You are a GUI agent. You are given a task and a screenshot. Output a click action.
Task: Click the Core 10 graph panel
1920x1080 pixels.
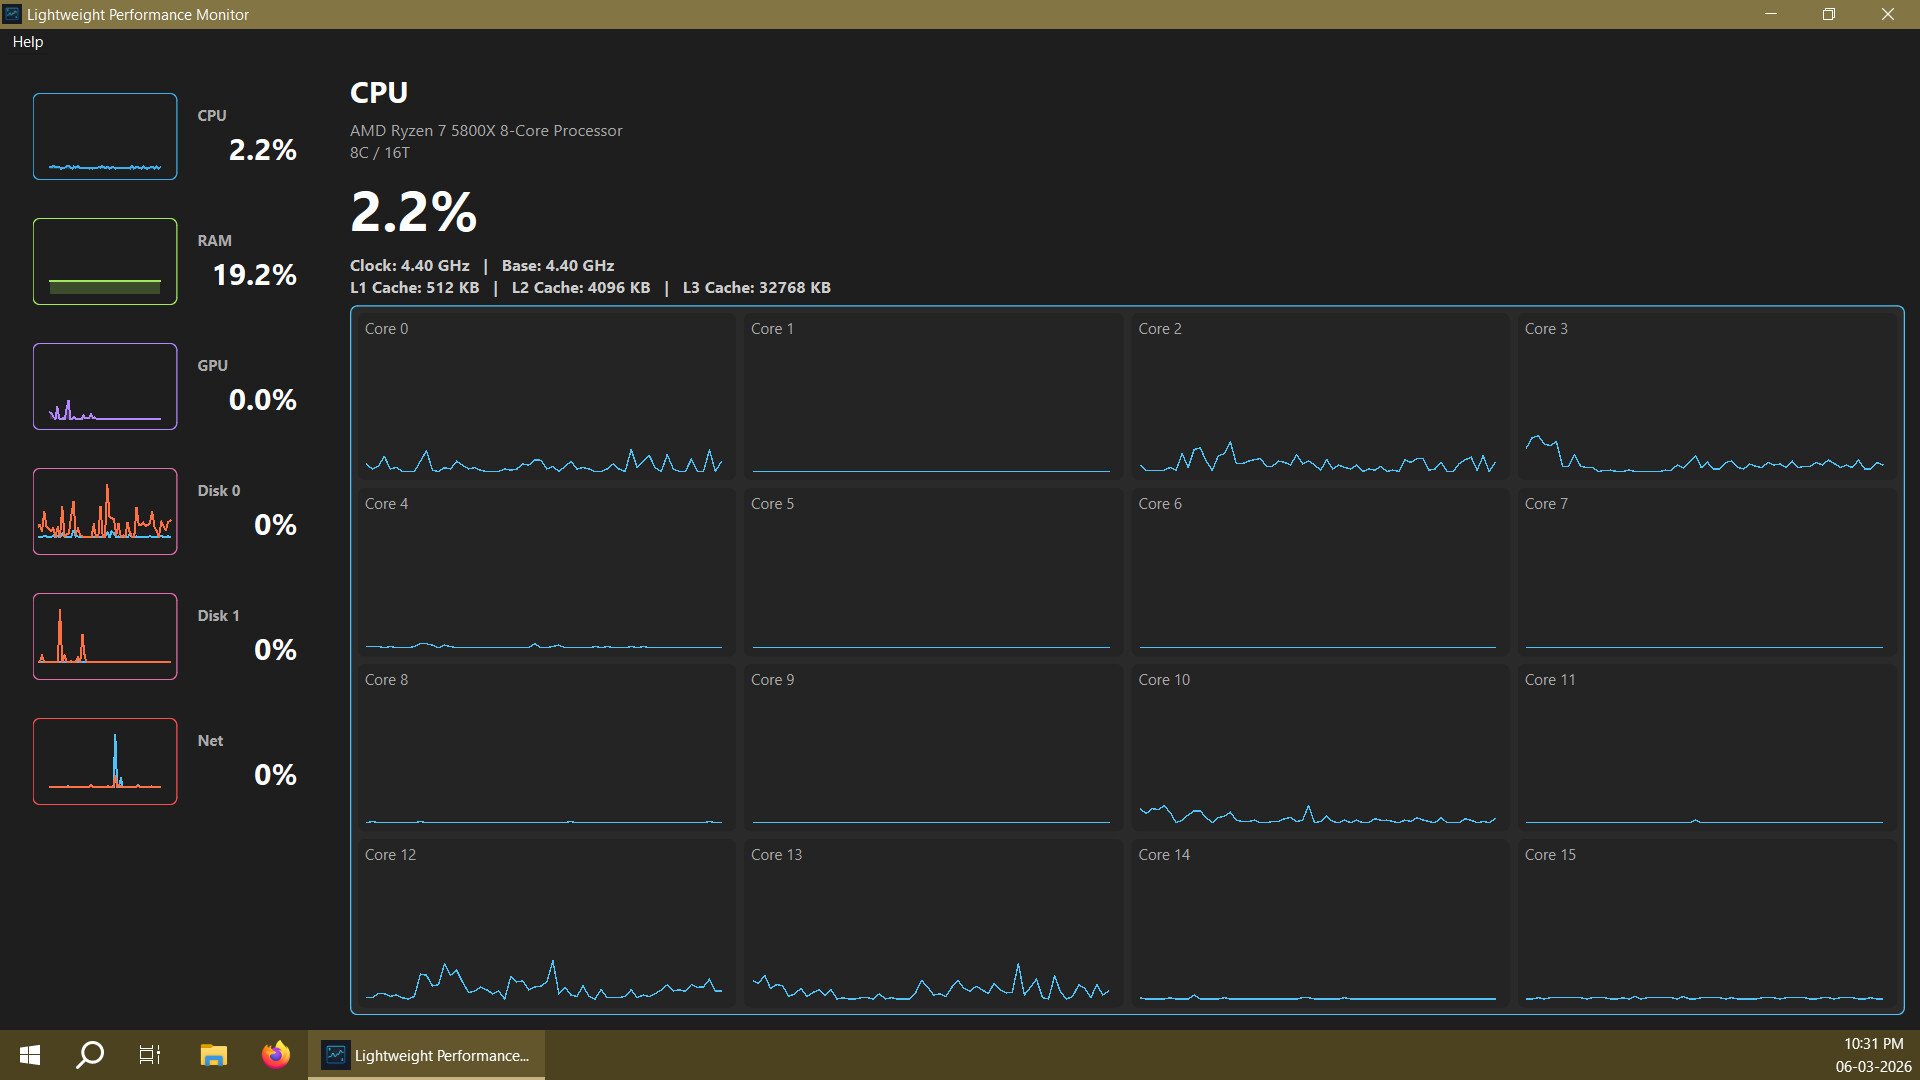[1318, 748]
